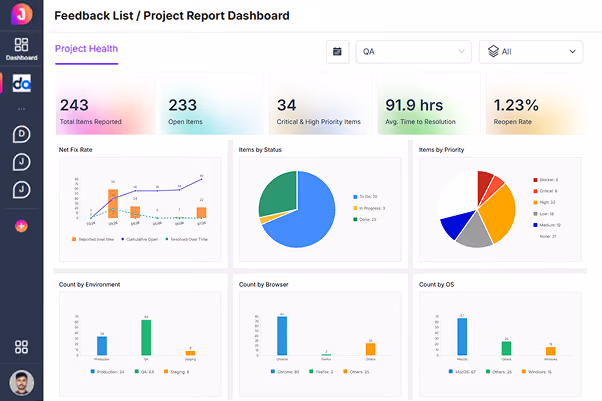
Task: Switch to the Project Health tab
Action: [86, 49]
